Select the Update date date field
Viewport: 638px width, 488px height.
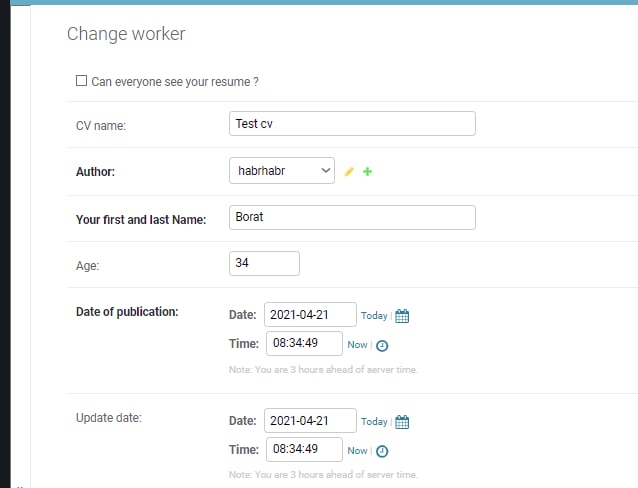pos(310,420)
